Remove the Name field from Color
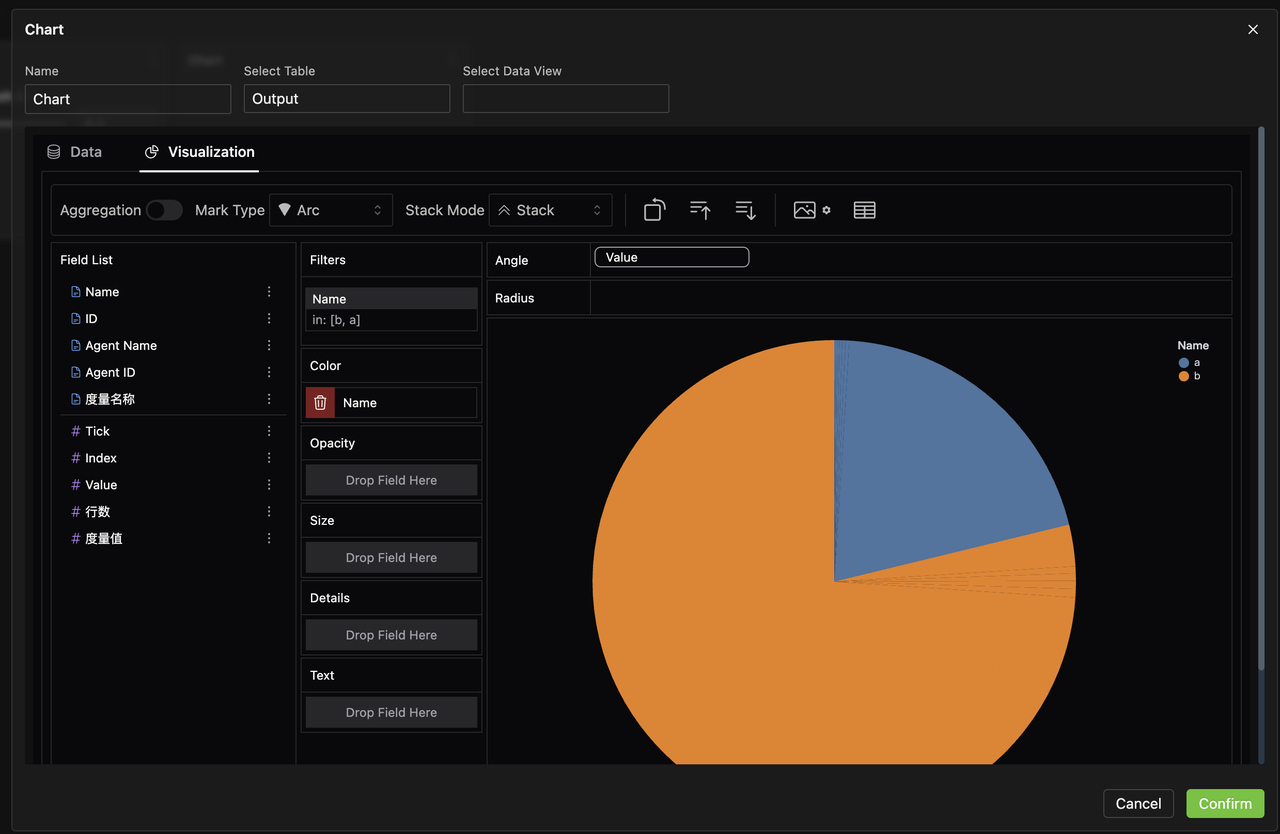This screenshot has width=1280, height=834. 320,403
